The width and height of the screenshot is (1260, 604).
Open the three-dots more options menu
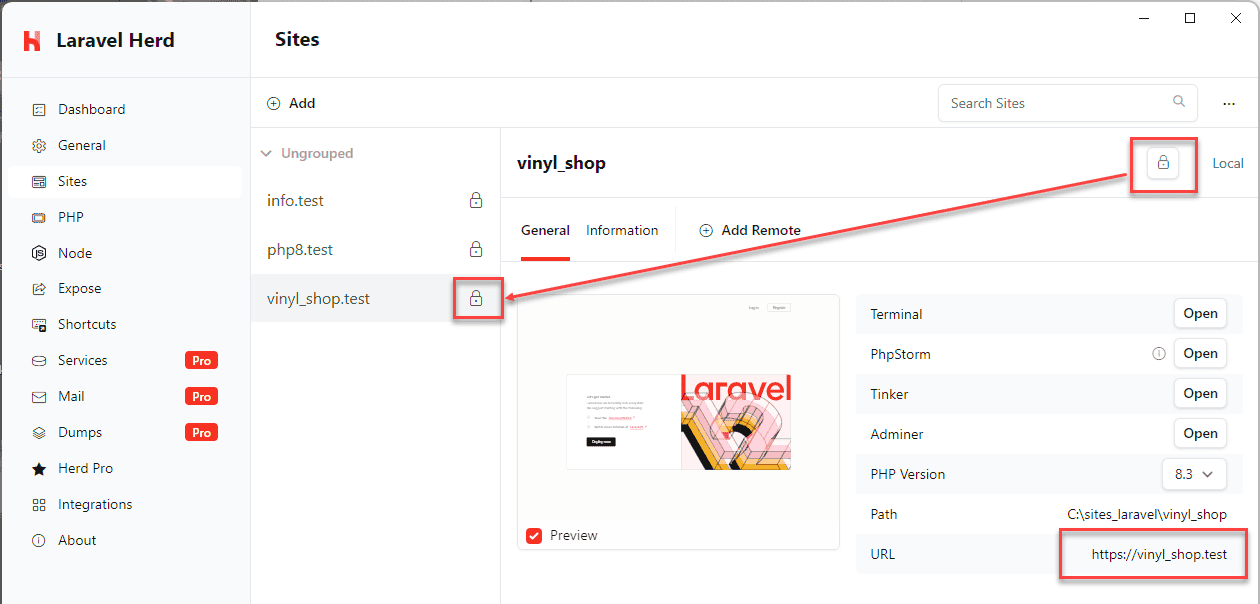(1229, 104)
